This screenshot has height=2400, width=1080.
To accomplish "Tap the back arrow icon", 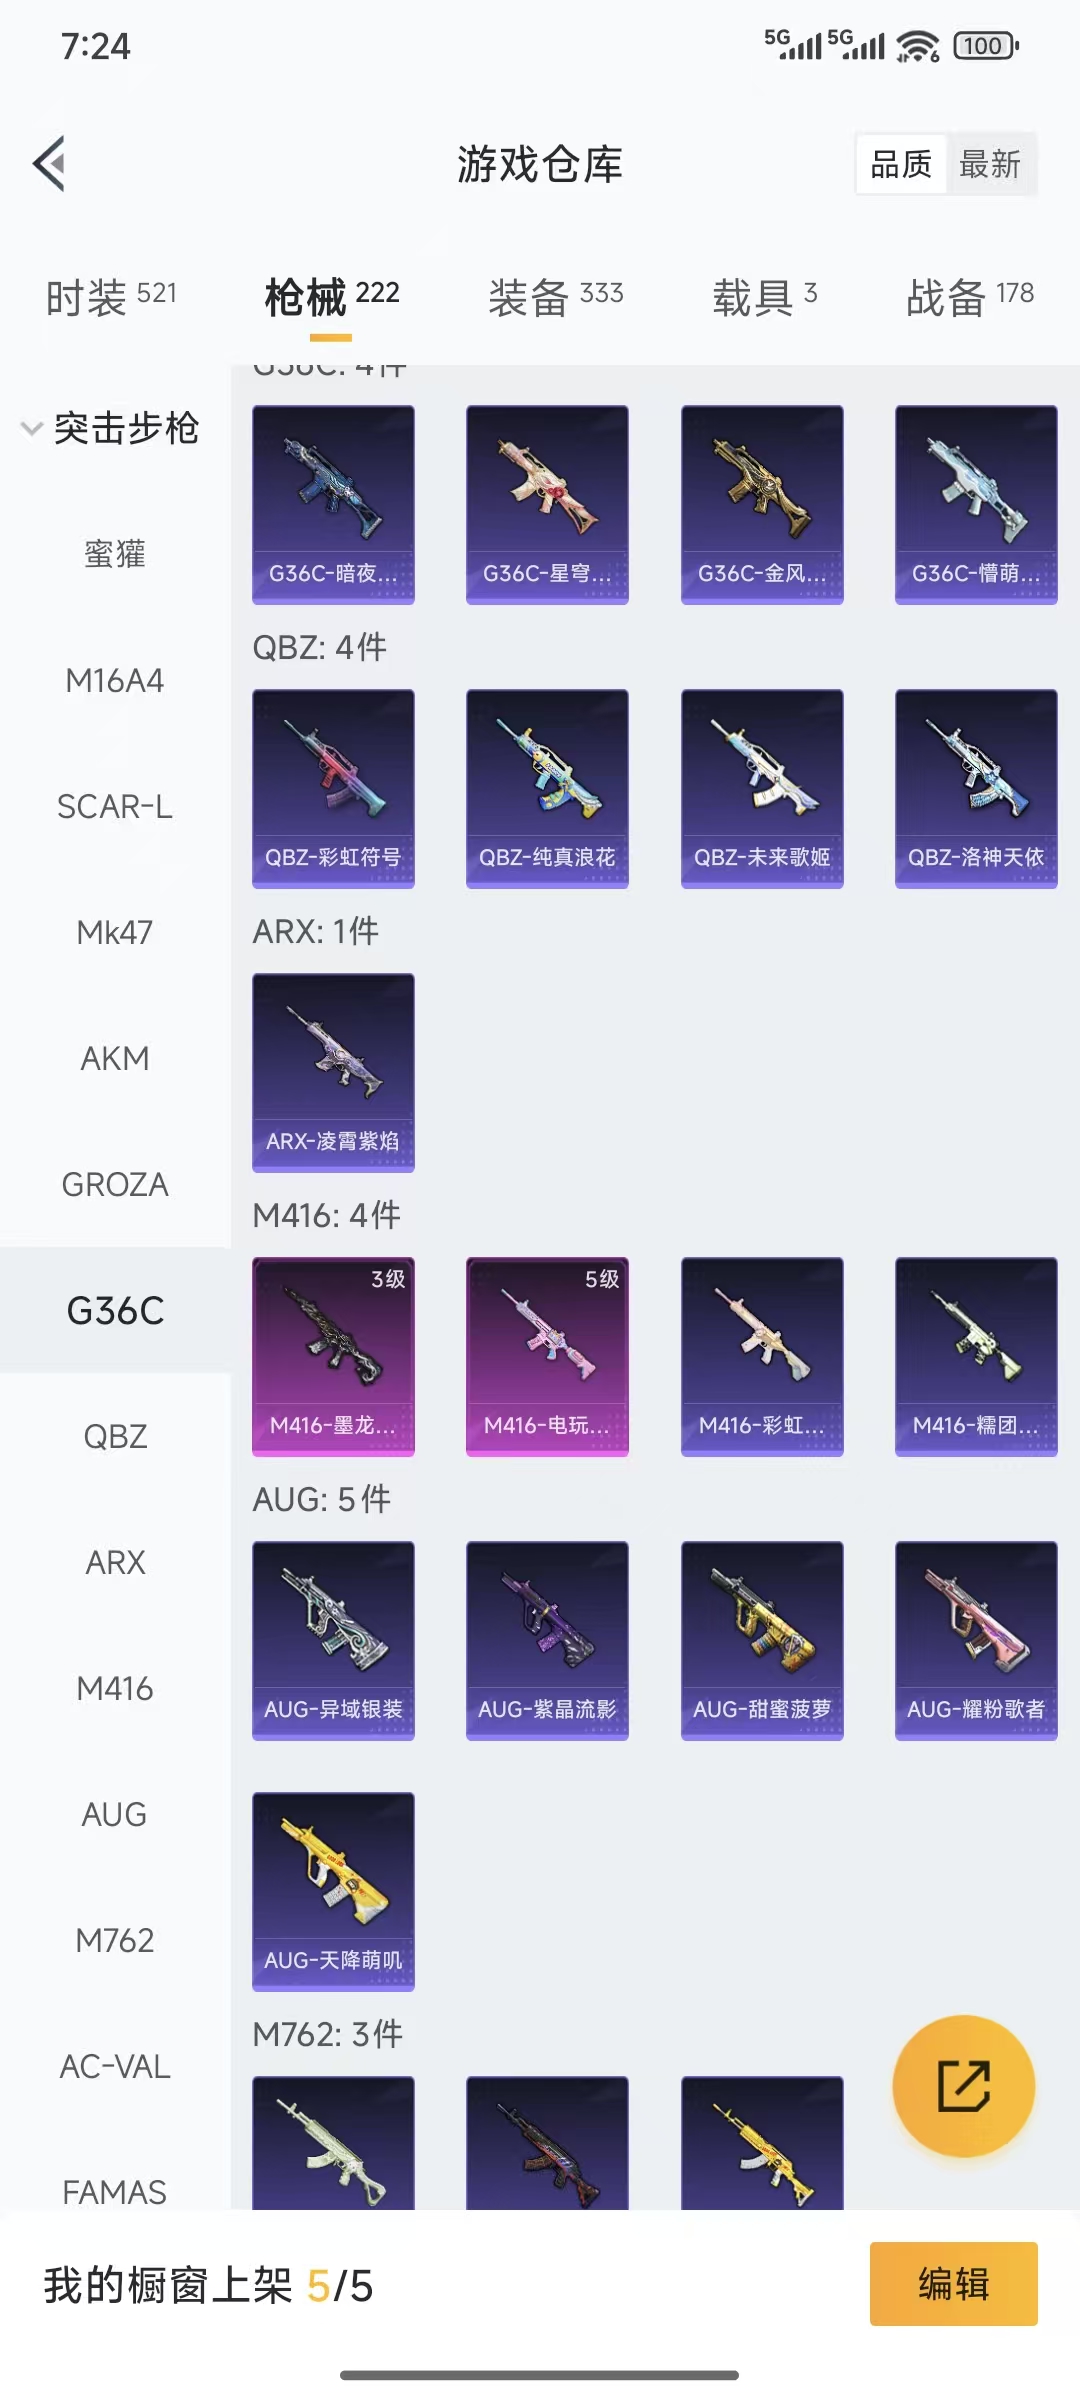I will click(x=49, y=163).
